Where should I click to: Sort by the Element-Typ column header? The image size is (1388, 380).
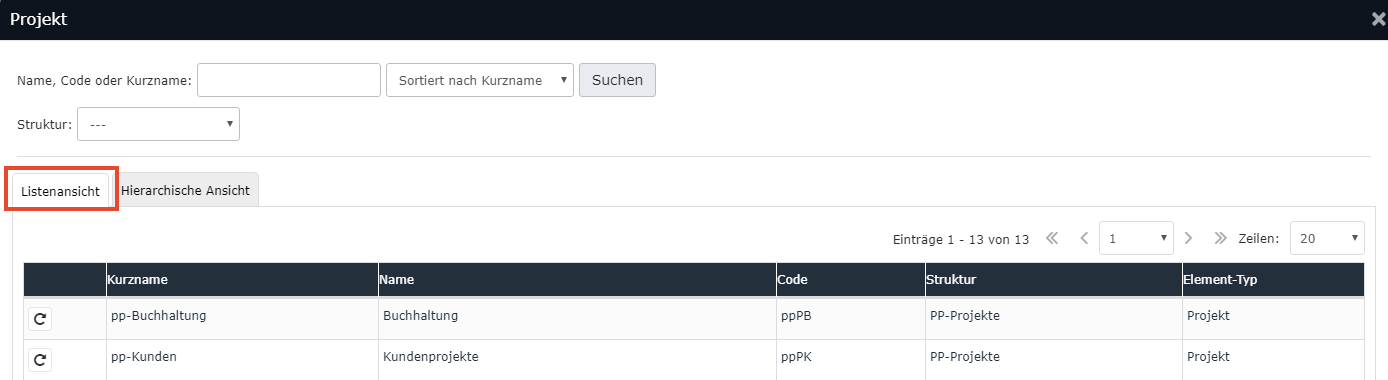pos(1273,280)
